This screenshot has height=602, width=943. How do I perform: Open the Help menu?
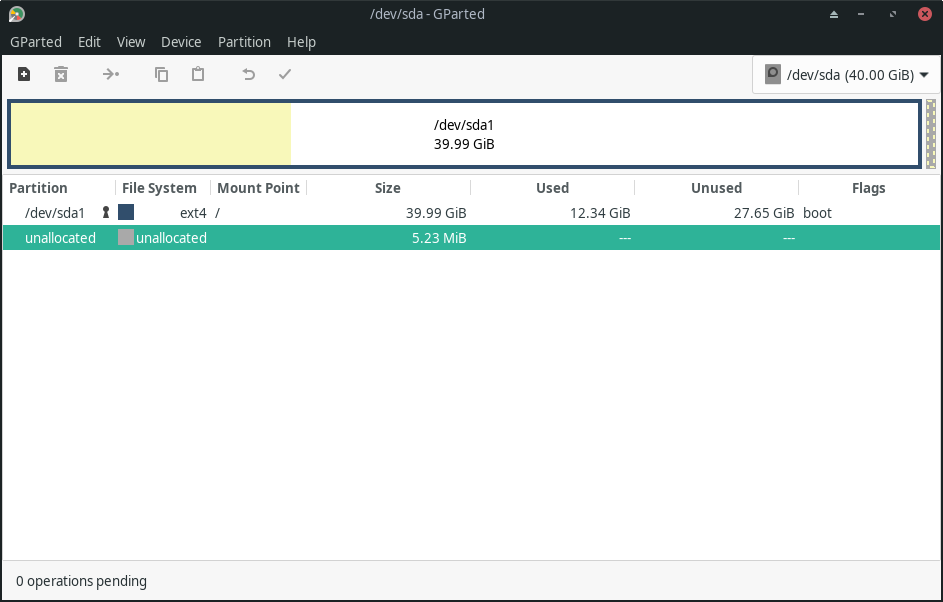tap(302, 42)
